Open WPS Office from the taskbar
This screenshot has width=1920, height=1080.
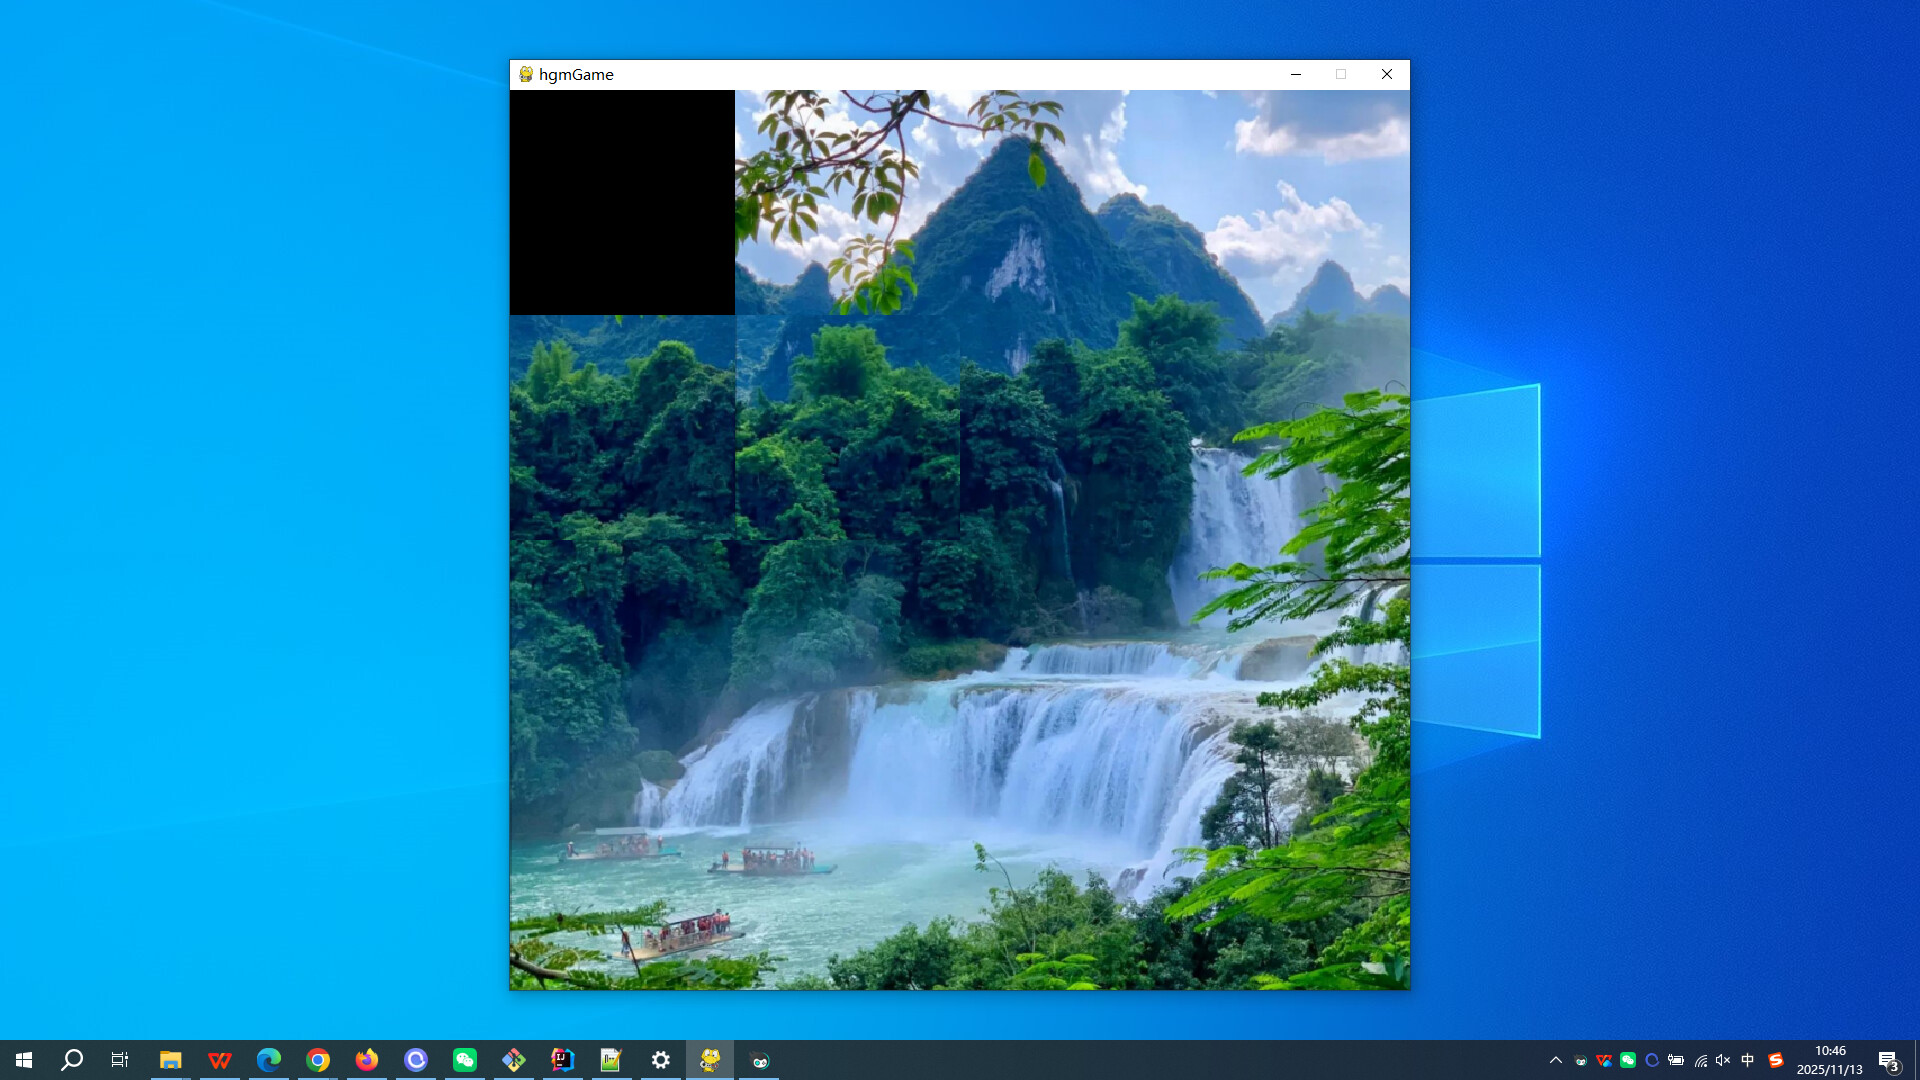click(220, 1059)
